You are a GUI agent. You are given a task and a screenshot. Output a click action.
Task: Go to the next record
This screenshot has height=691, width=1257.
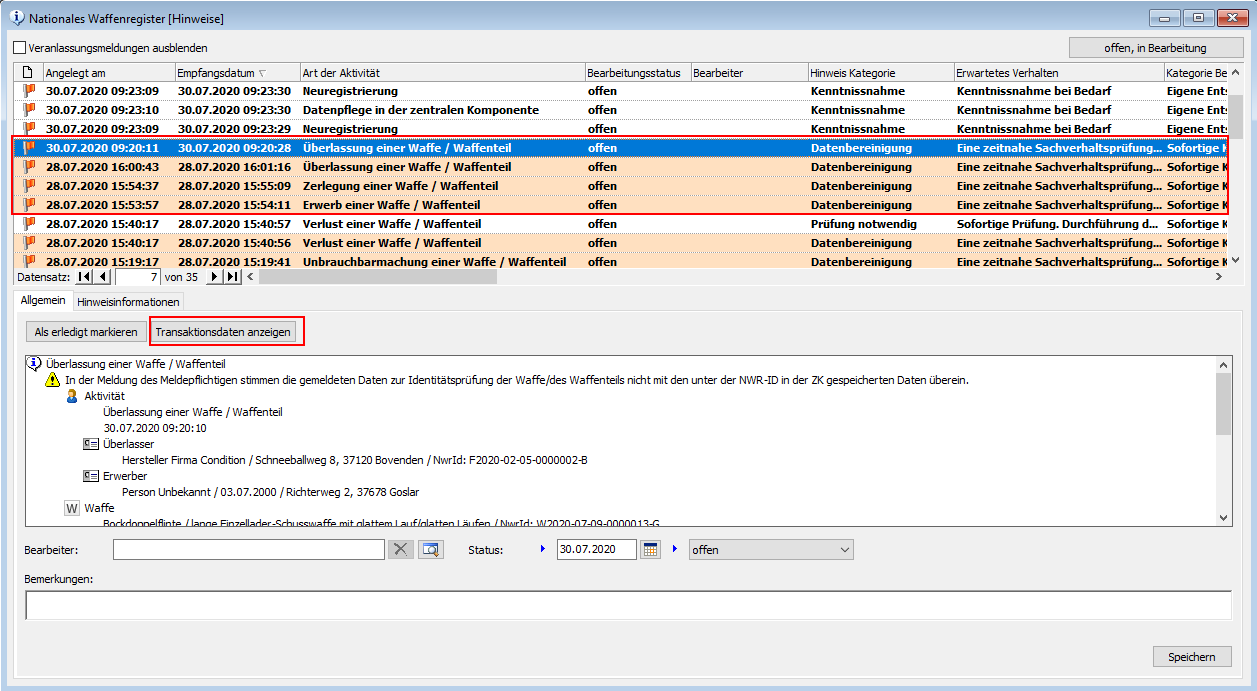tap(213, 277)
